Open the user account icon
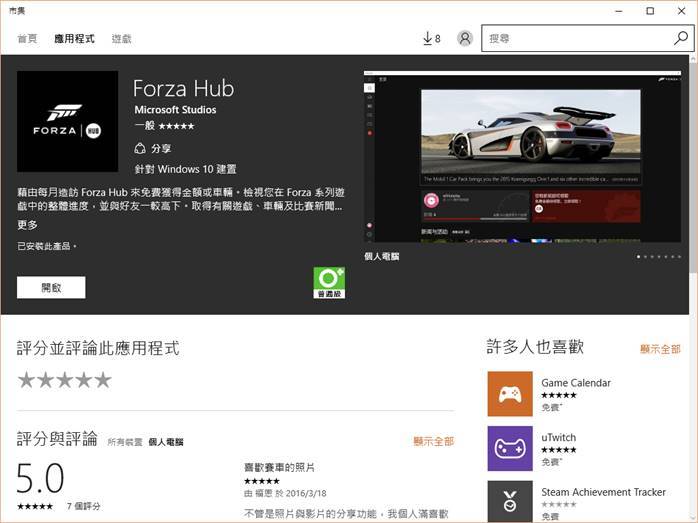The height and width of the screenshot is (523, 698). (x=464, y=38)
